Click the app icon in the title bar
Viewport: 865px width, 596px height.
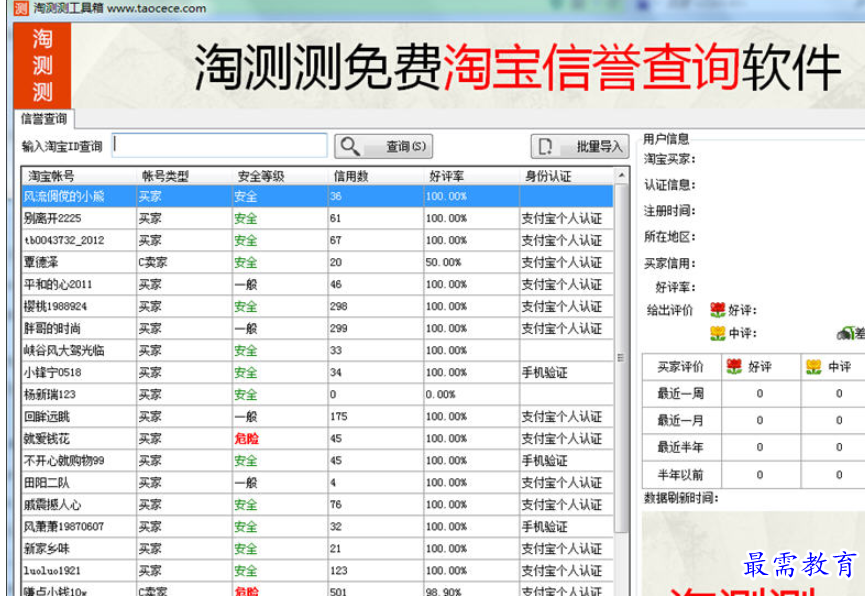point(21,8)
